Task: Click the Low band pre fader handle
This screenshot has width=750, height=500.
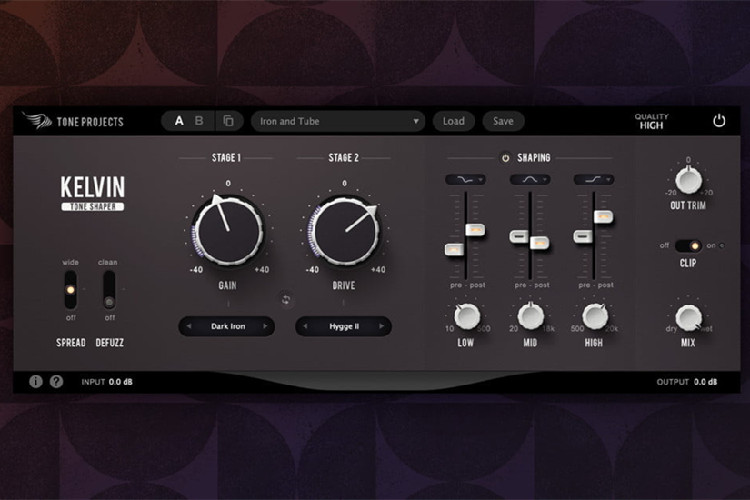Action: click(454, 249)
